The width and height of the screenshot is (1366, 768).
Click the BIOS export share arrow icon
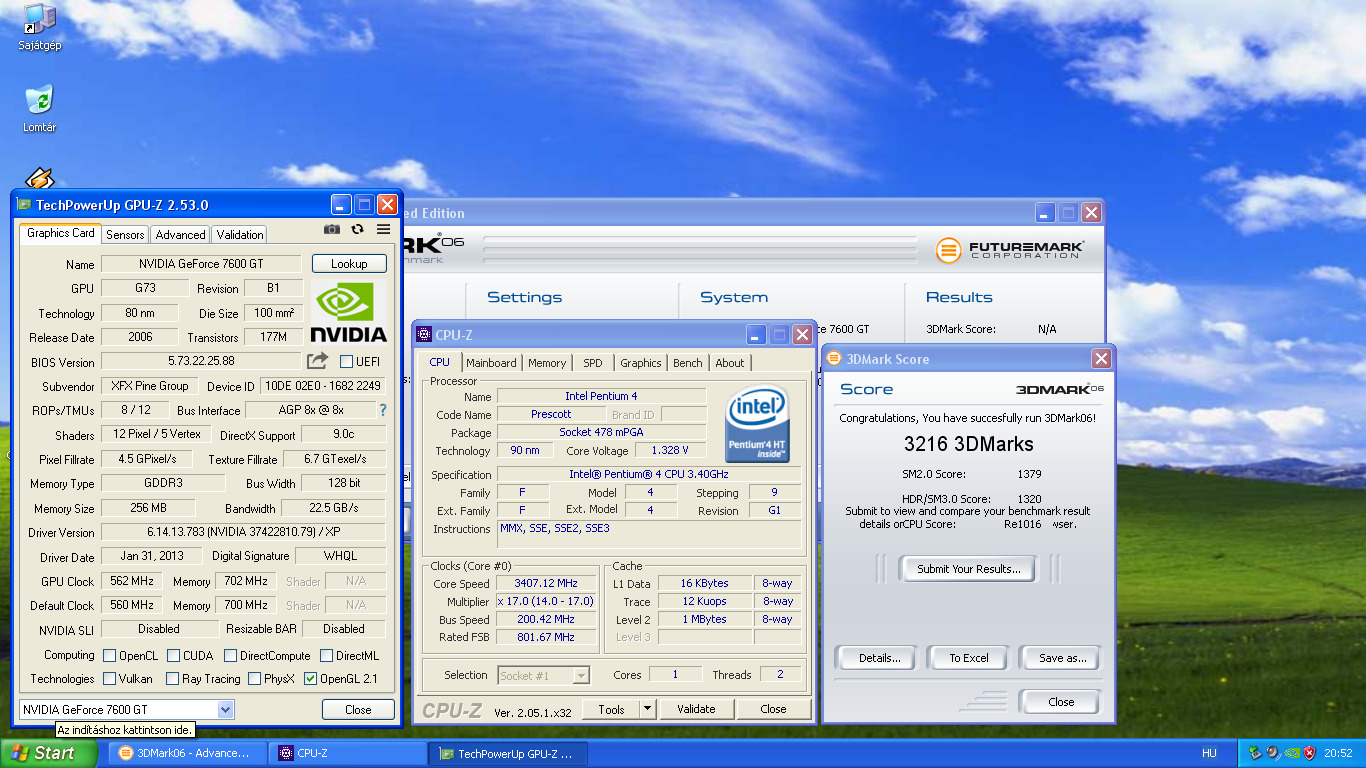(318, 361)
